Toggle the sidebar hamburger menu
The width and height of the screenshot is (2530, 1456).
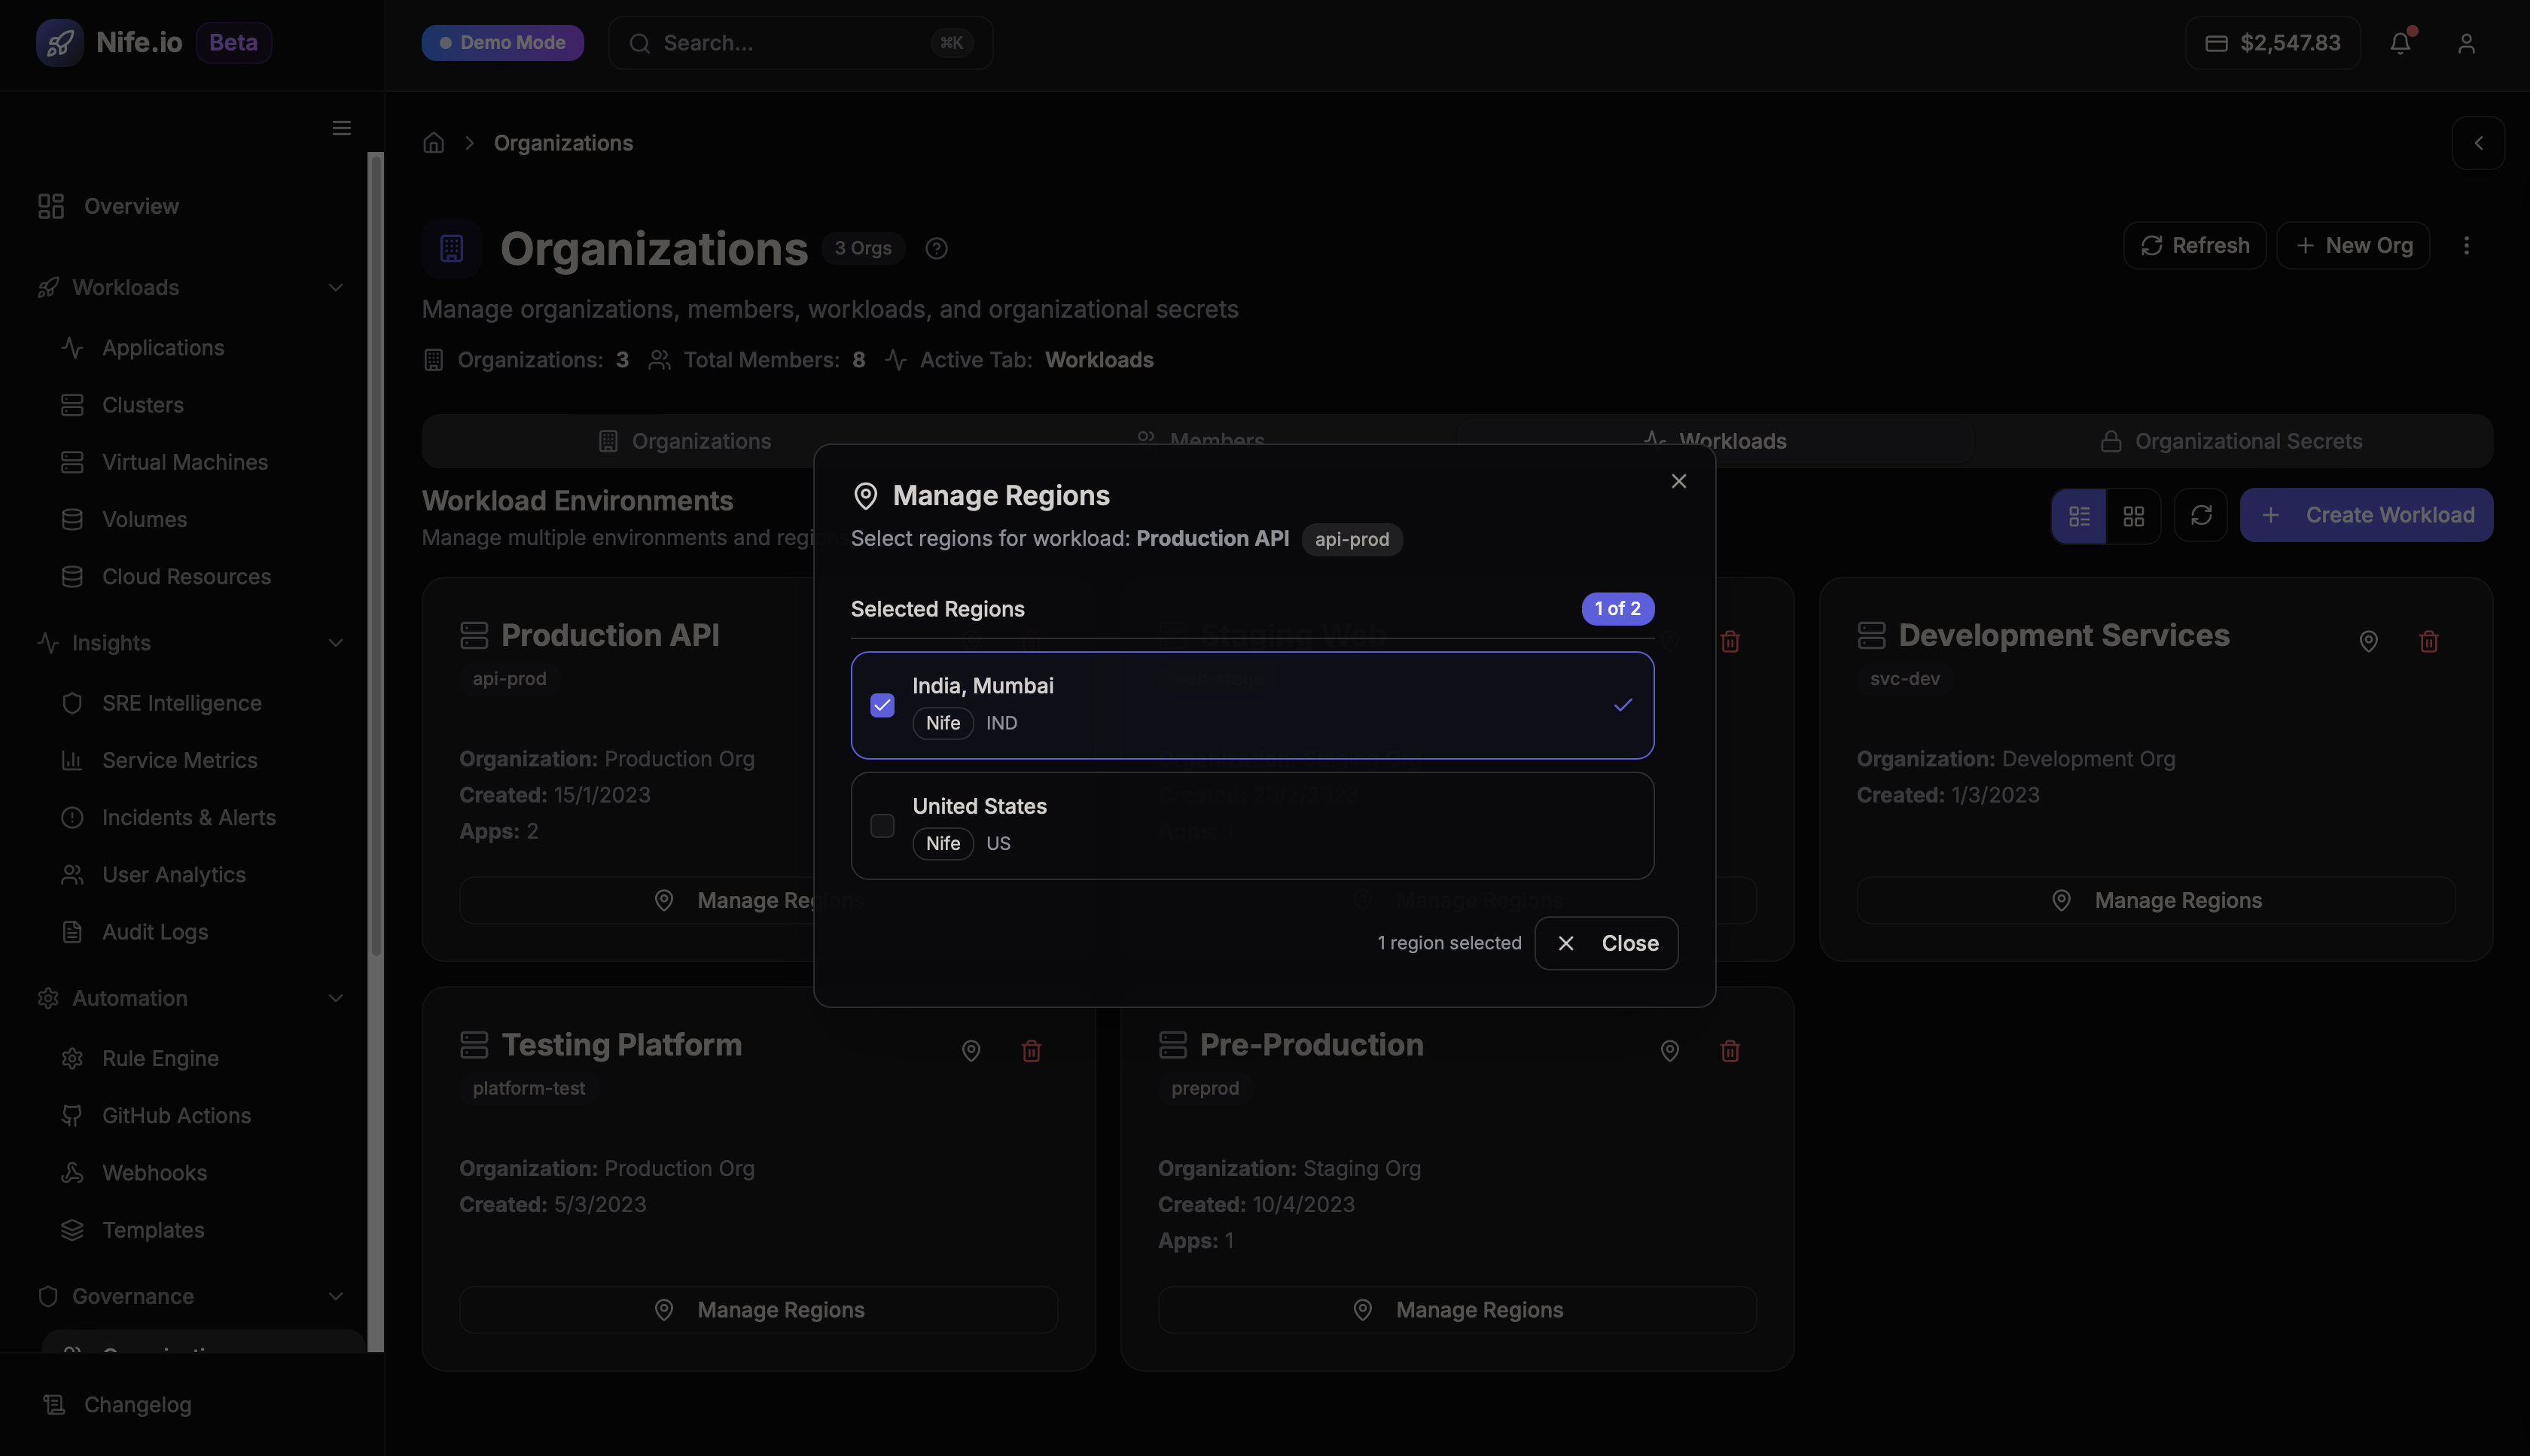click(x=341, y=128)
